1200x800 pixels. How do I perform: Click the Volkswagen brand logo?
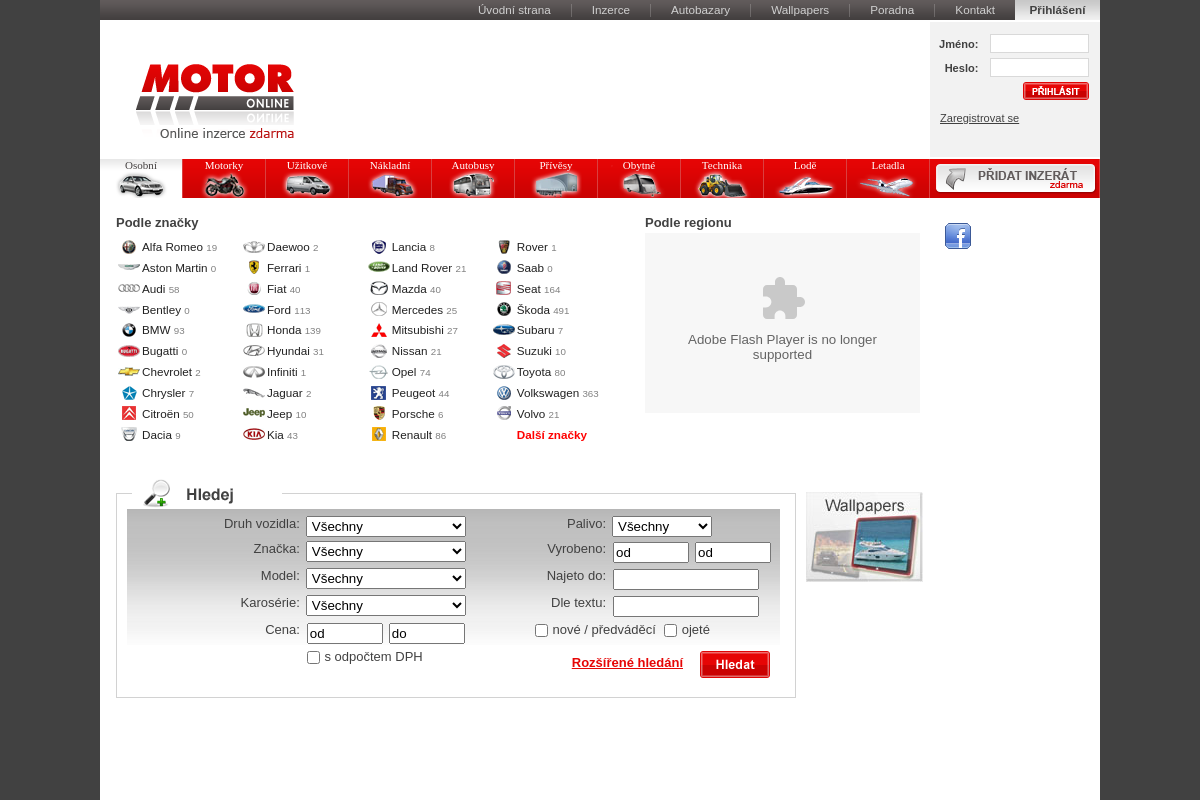[x=503, y=393]
